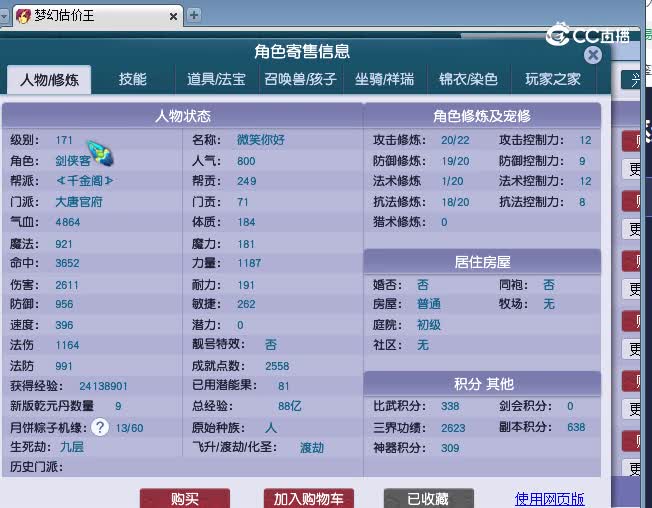Close the 角色寄售信息 dialog with X icon
Image resolution: width=652 pixels, height=508 pixels.
(593, 55)
